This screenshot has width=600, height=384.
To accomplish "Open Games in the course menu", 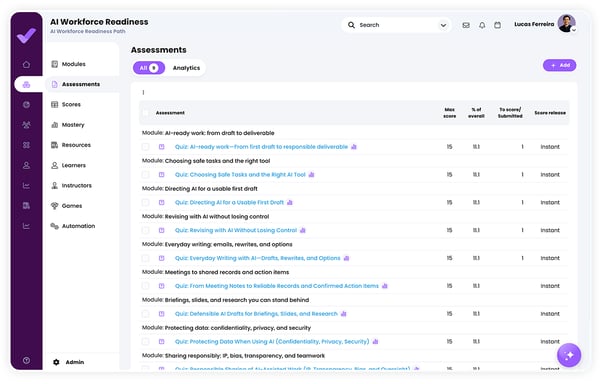I will 67,206.
